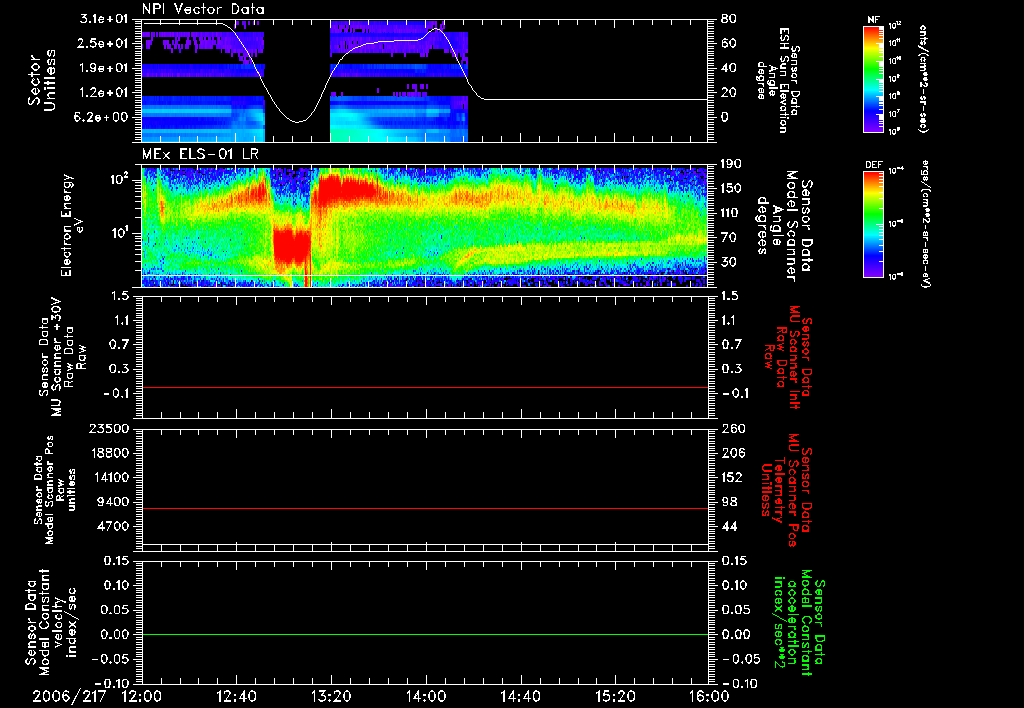Viewport: 1024px width, 708px height.
Task: Click the 14100 scanner position tick label
Action: coord(109,477)
